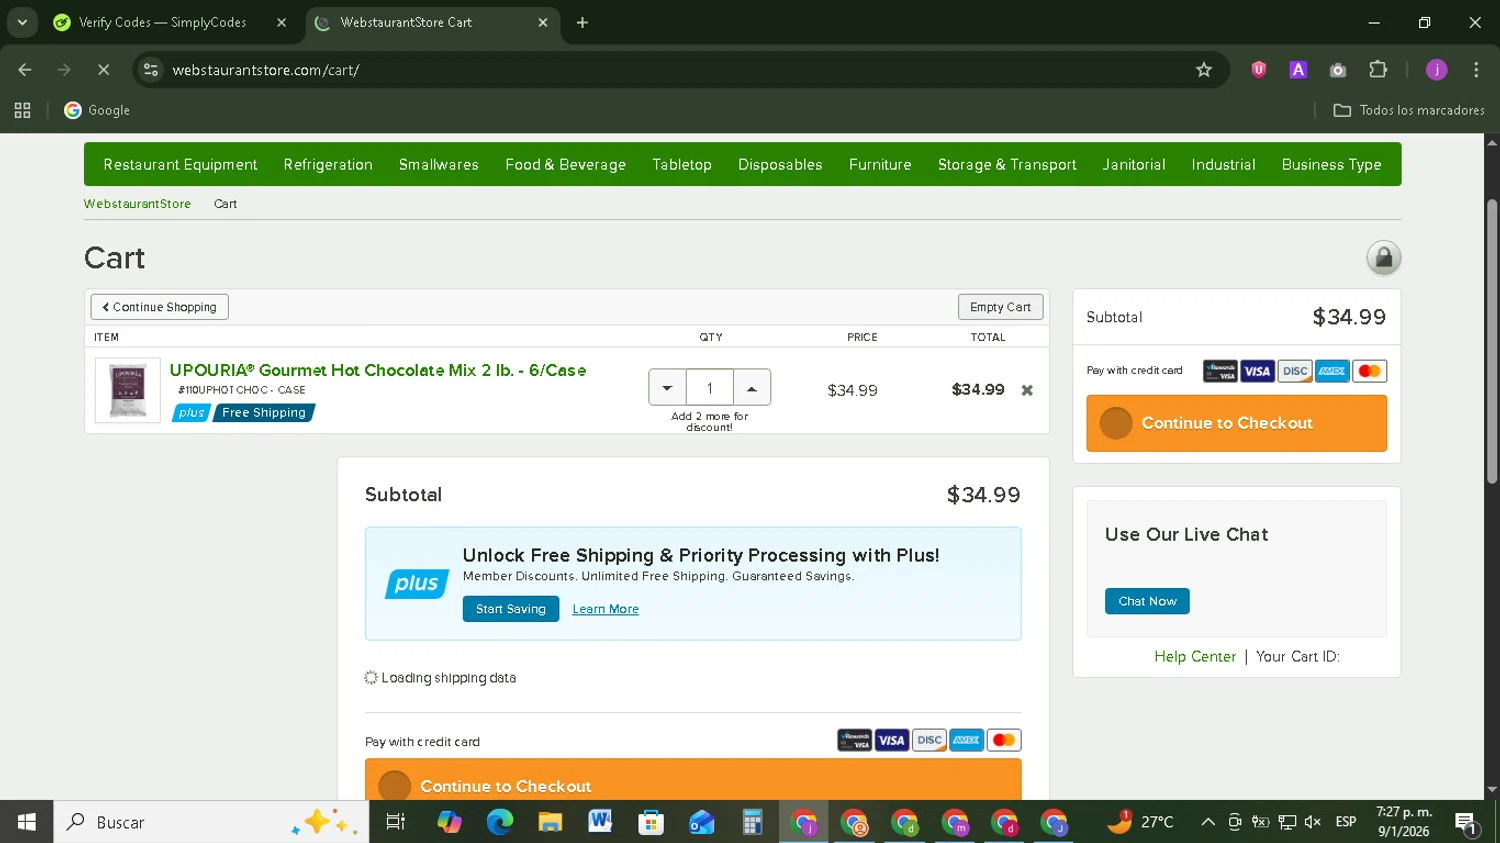Remove UPOURIA Hot Chocolate item with X icon
The height and width of the screenshot is (843, 1500).
tap(1027, 390)
